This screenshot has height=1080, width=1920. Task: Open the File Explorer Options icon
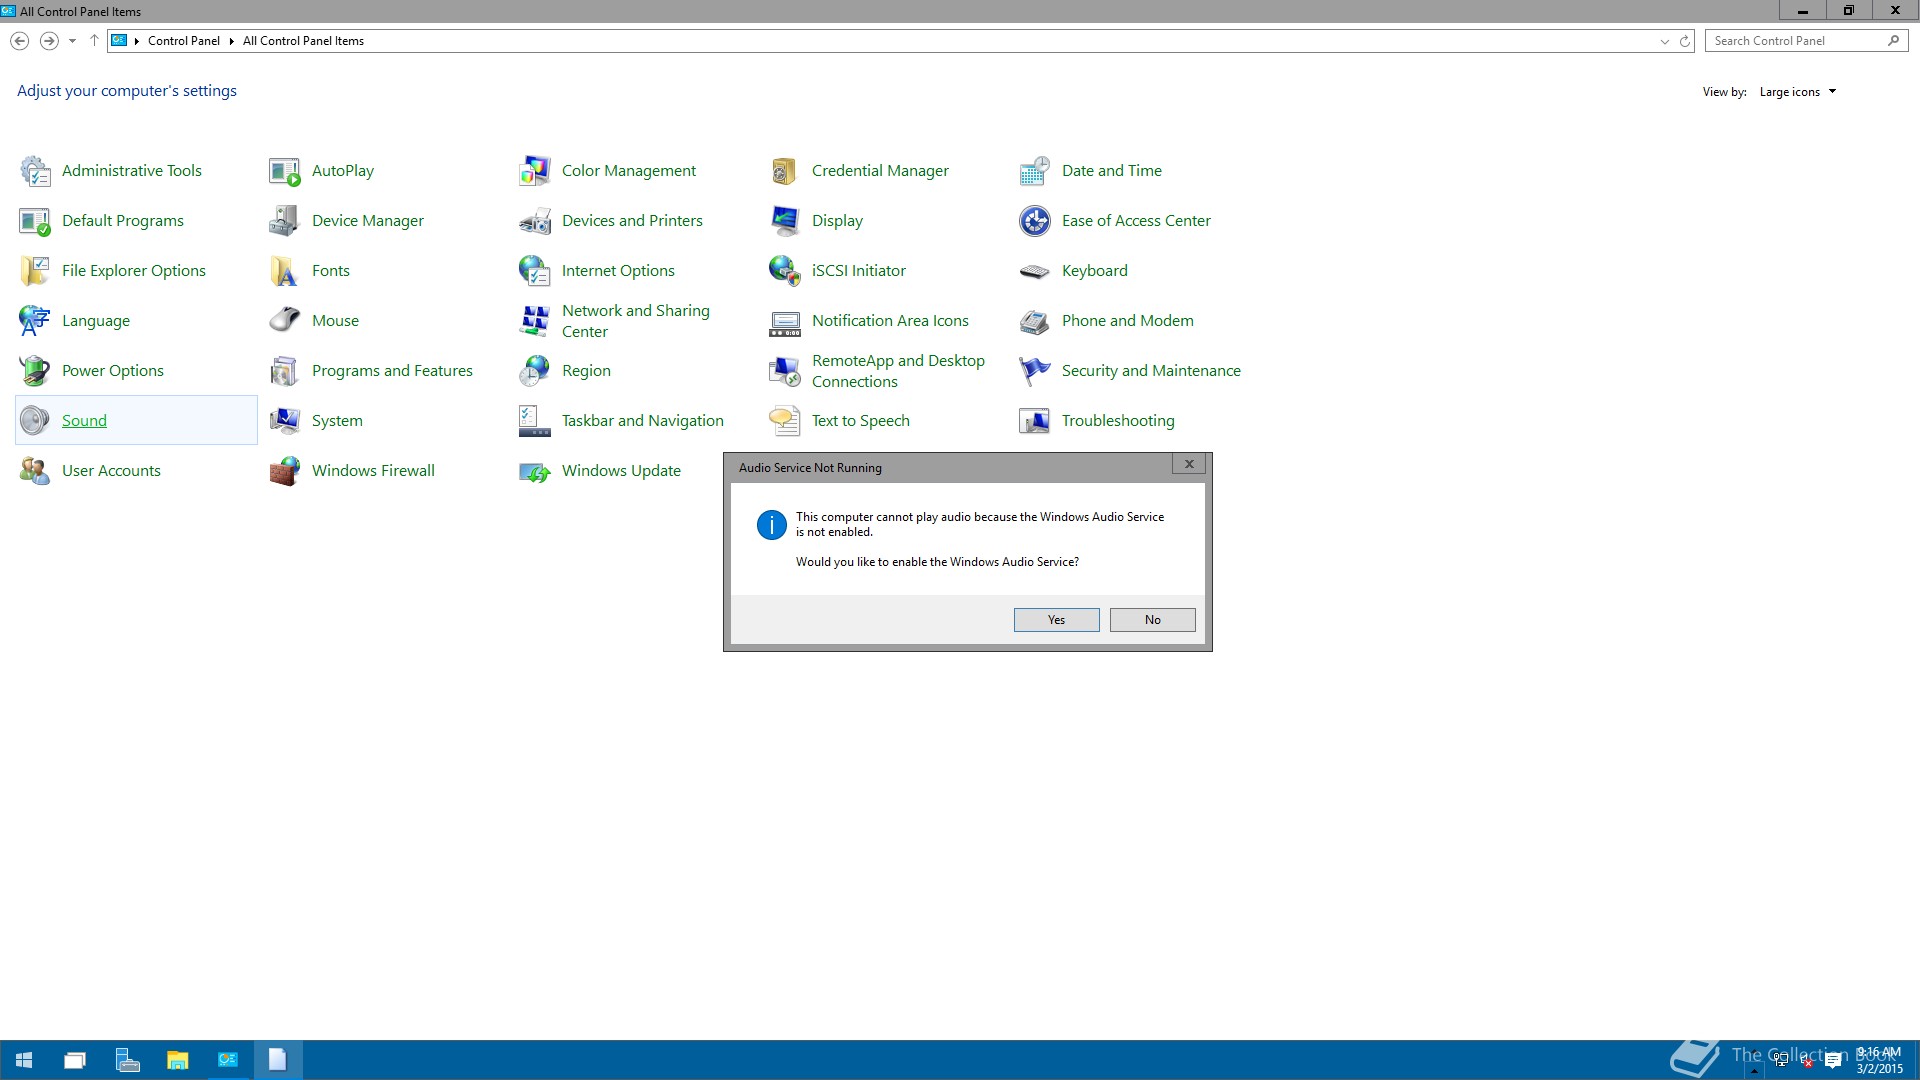35,271
